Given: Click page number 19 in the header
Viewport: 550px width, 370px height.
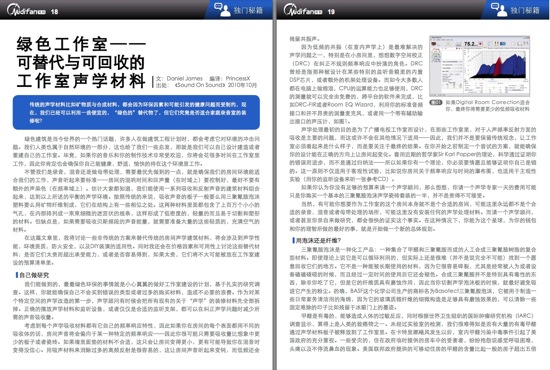Looking at the screenshot, I should point(331,12).
